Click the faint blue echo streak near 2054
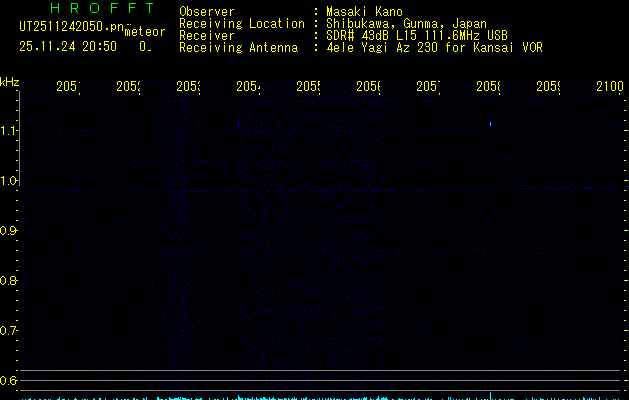 tap(239, 124)
